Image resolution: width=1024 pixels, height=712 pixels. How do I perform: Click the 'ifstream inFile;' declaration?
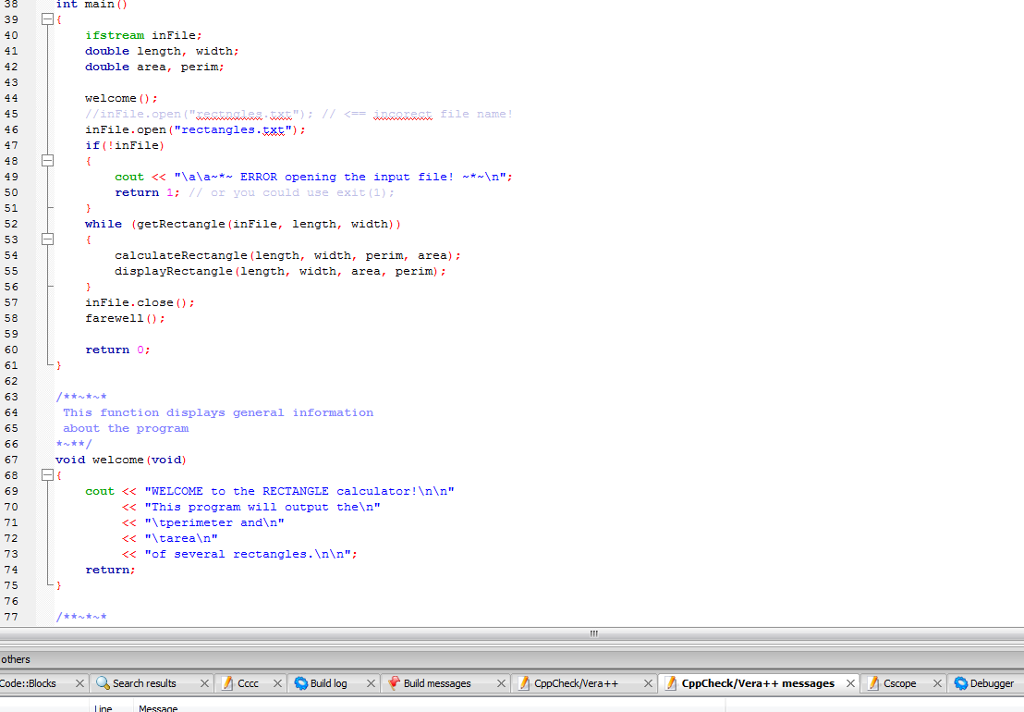tap(144, 35)
